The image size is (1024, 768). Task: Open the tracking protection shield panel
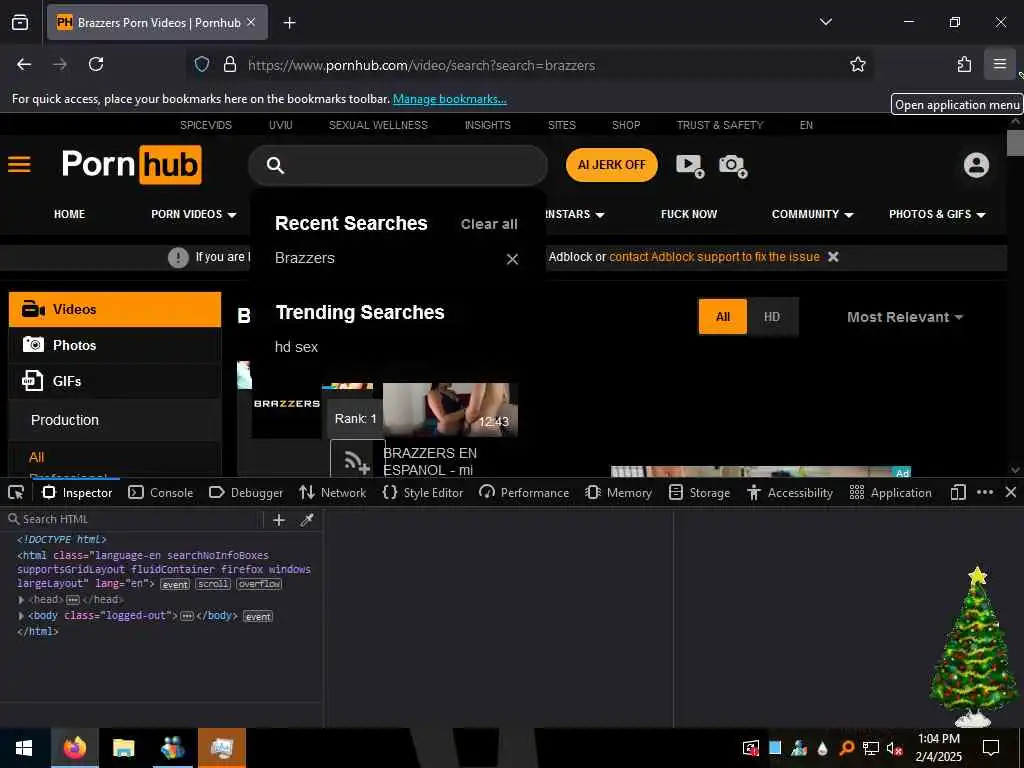(202, 64)
